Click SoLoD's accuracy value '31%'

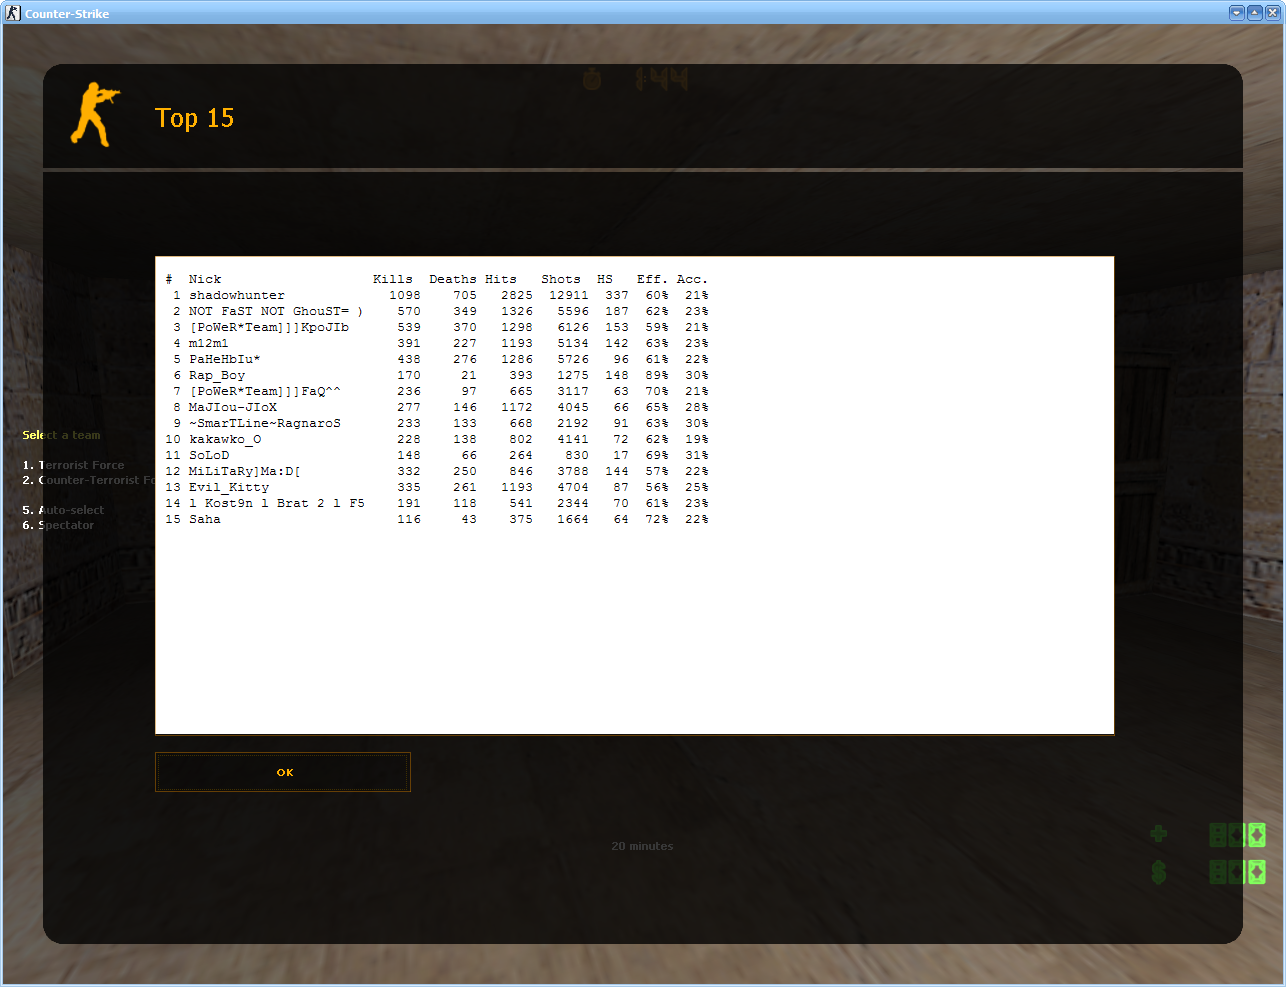pyautogui.click(x=697, y=455)
